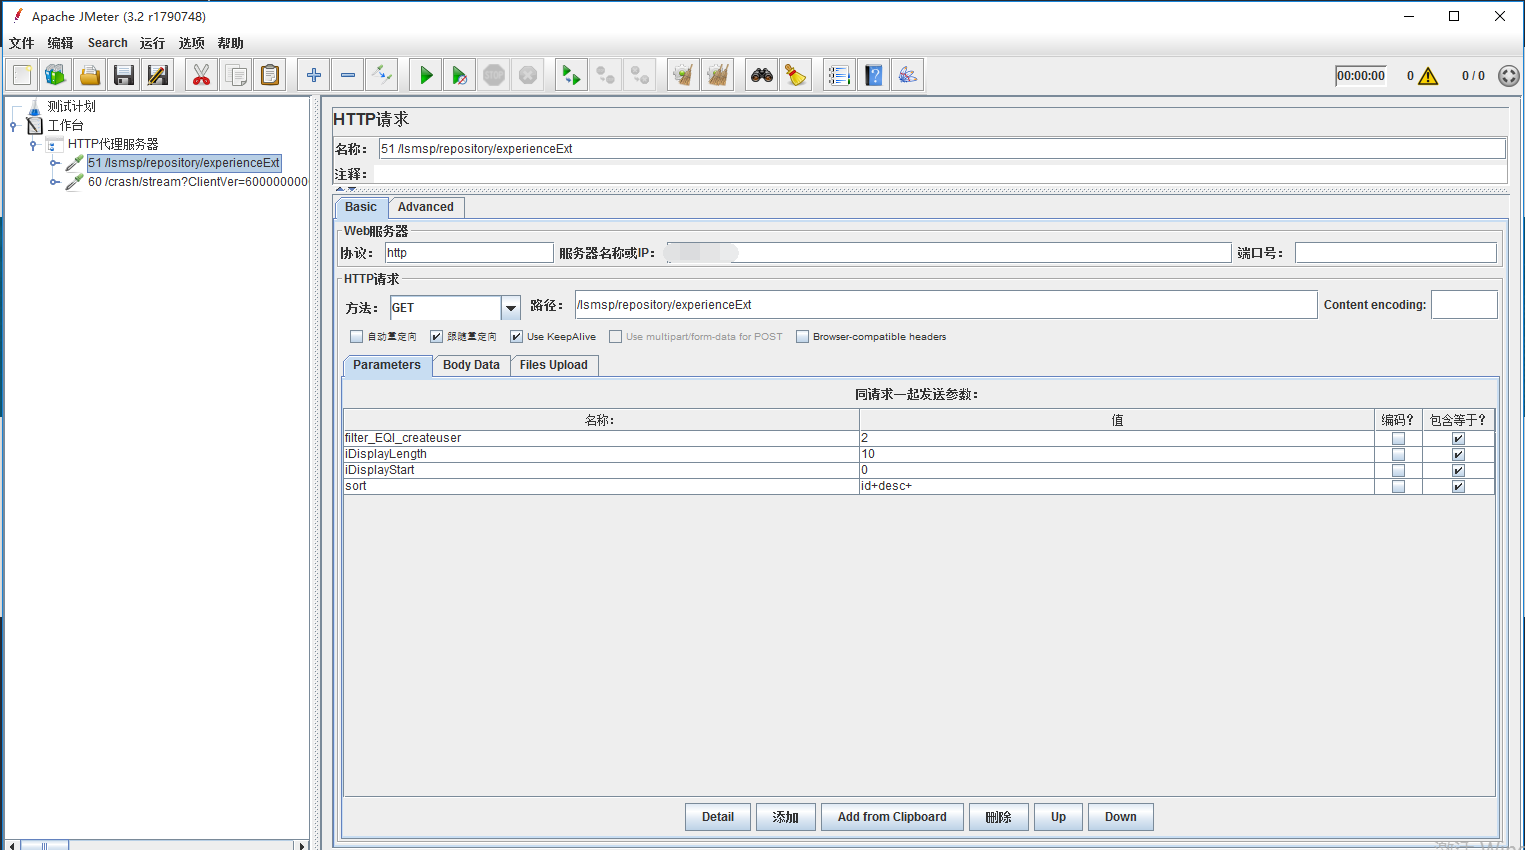The image size is (1525, 850).
Task: Click the Help question mark icon
Action: pos(874,75)
